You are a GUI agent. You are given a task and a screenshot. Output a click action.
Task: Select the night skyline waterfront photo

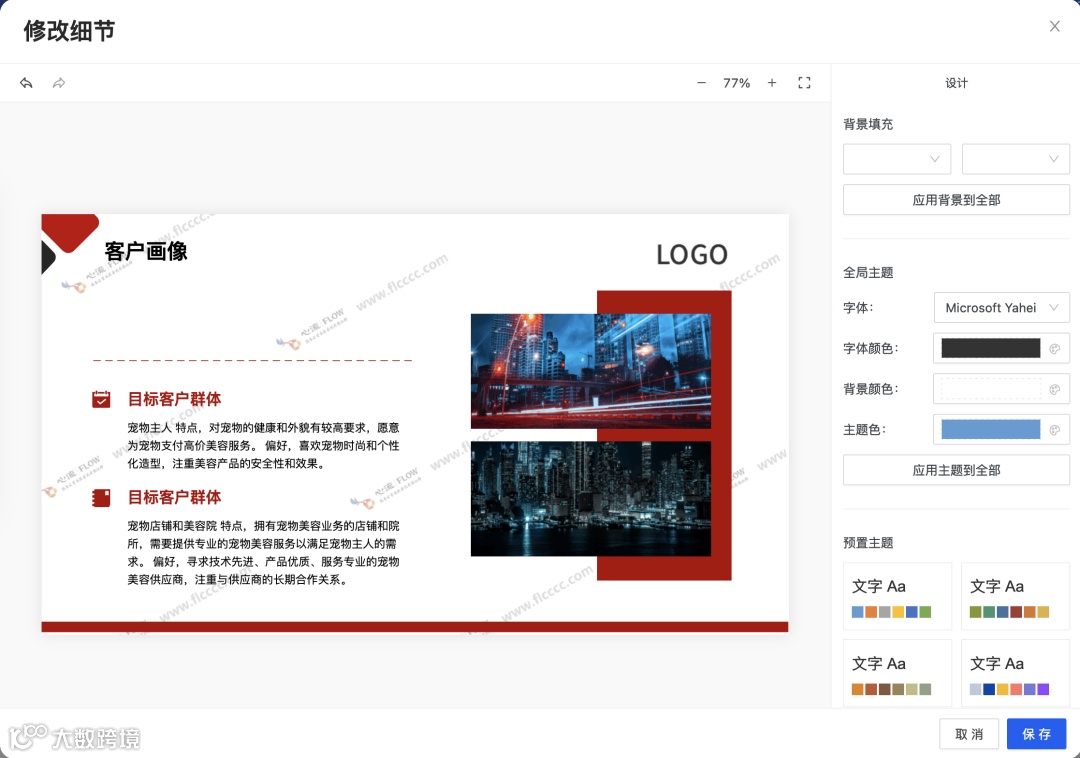(591, 498)
